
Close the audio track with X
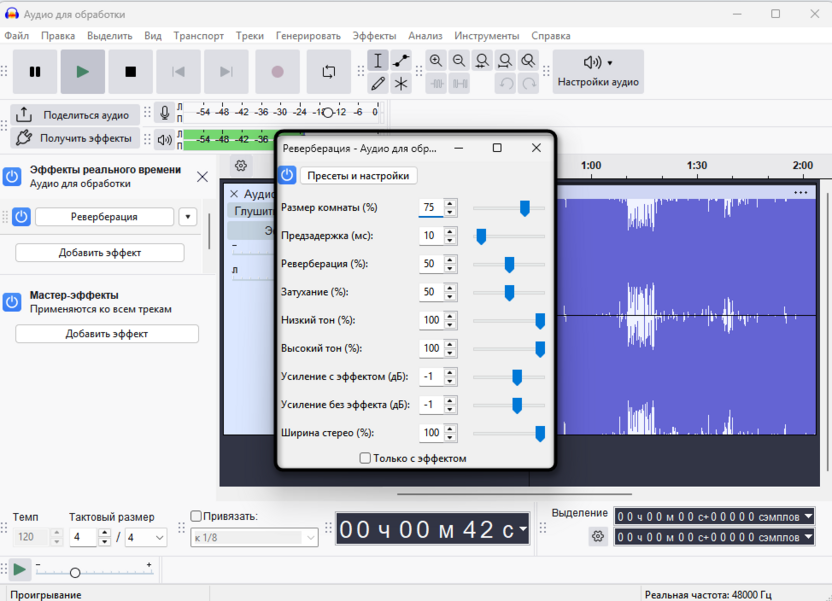(234, 194)
